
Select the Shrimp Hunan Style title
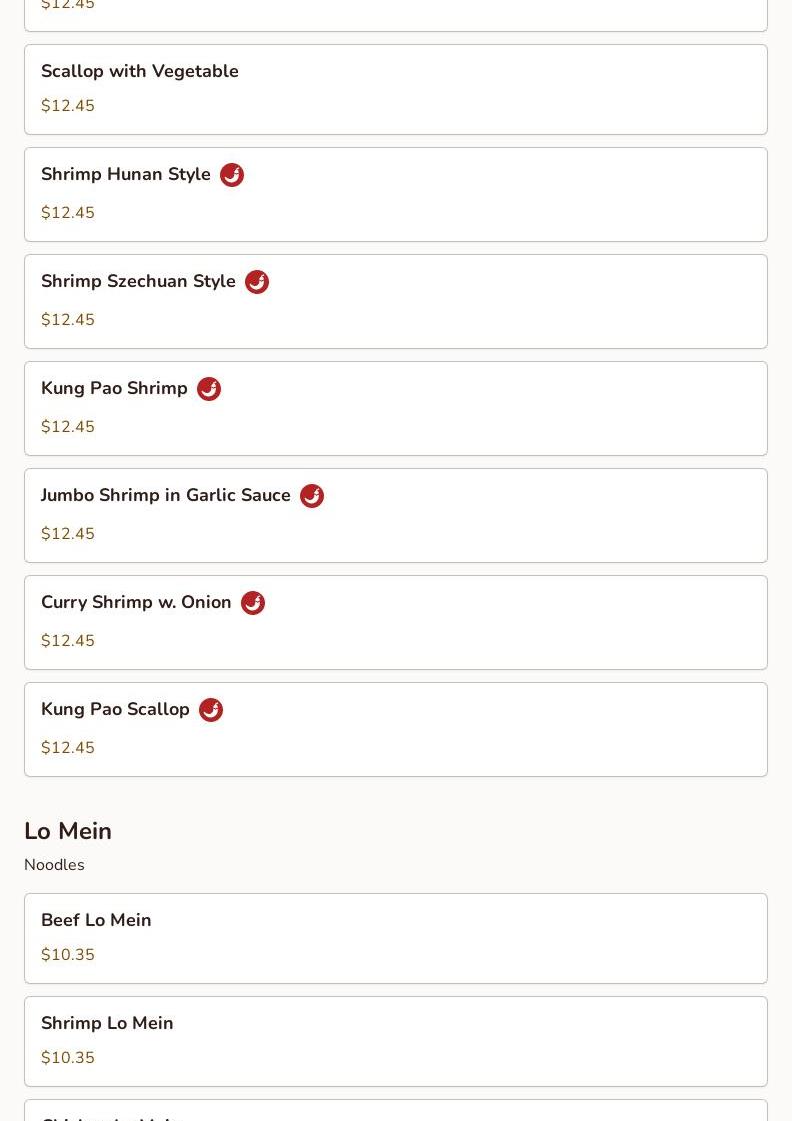click(x=126, y=174)
